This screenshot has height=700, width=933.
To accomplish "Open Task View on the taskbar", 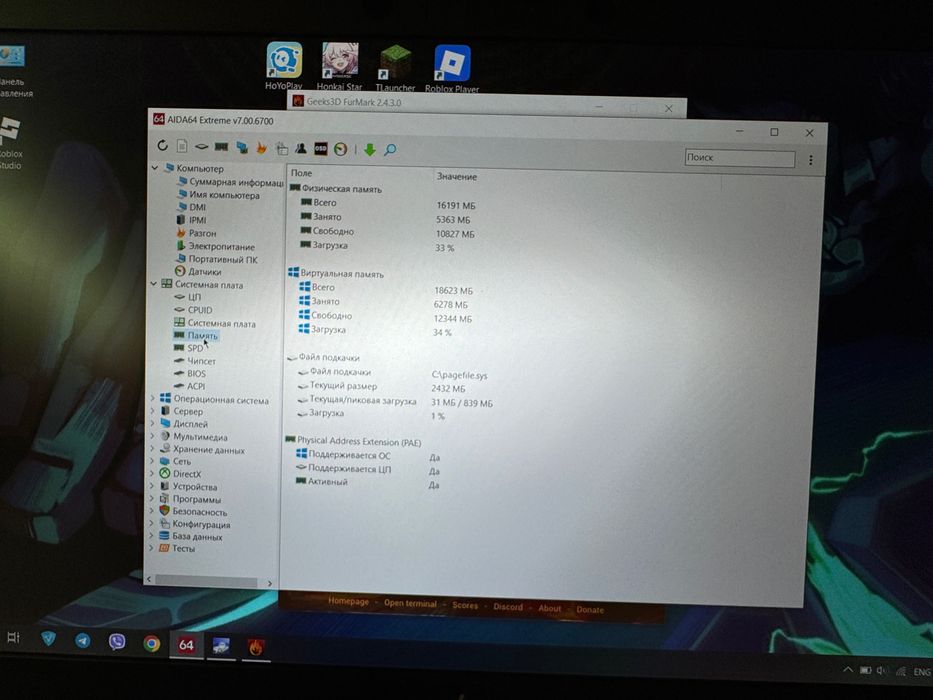I will click(x=13, y=638).
